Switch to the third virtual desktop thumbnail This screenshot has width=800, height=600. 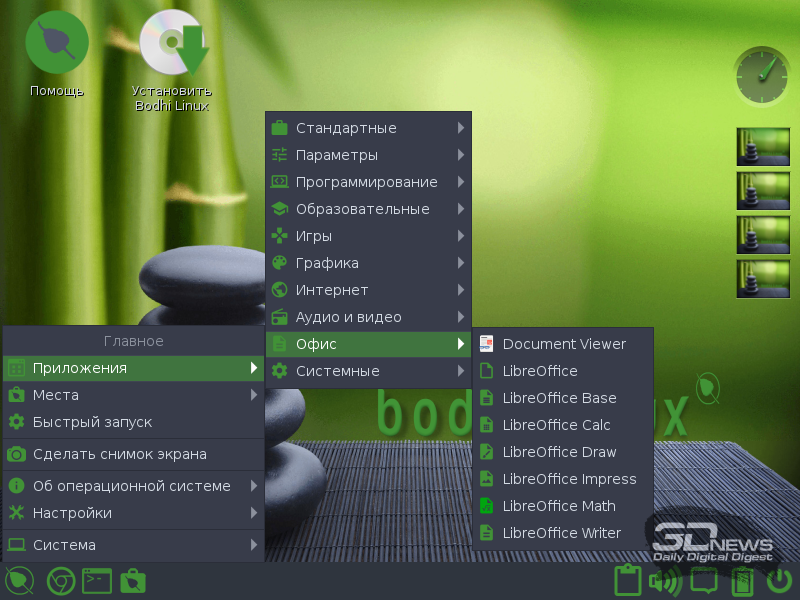click(763, 235)
